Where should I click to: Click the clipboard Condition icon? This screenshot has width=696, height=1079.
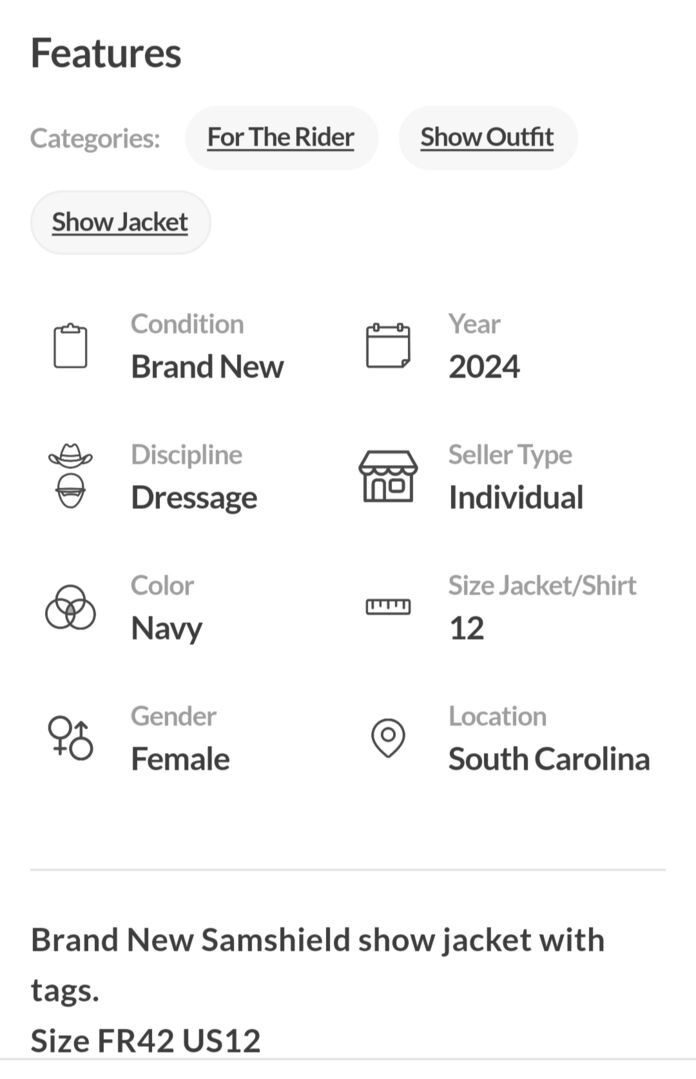coord(70,346)
